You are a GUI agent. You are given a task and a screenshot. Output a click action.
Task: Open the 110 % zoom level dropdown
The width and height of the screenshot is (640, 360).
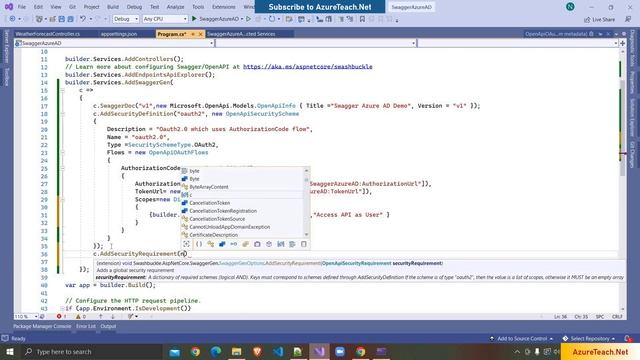(26, 316)
